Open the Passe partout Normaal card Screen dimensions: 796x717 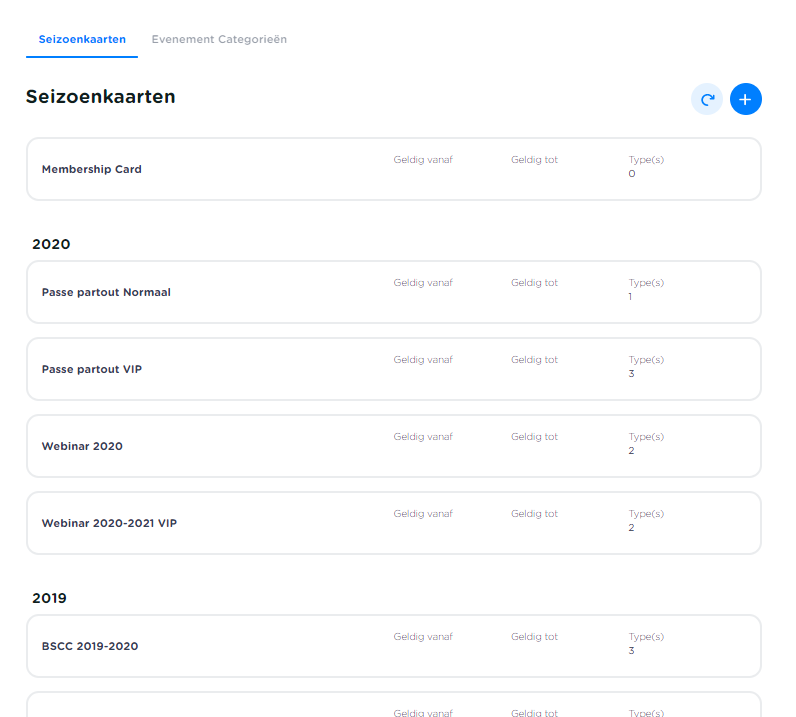pyautogui.click(x=106, y=292)
